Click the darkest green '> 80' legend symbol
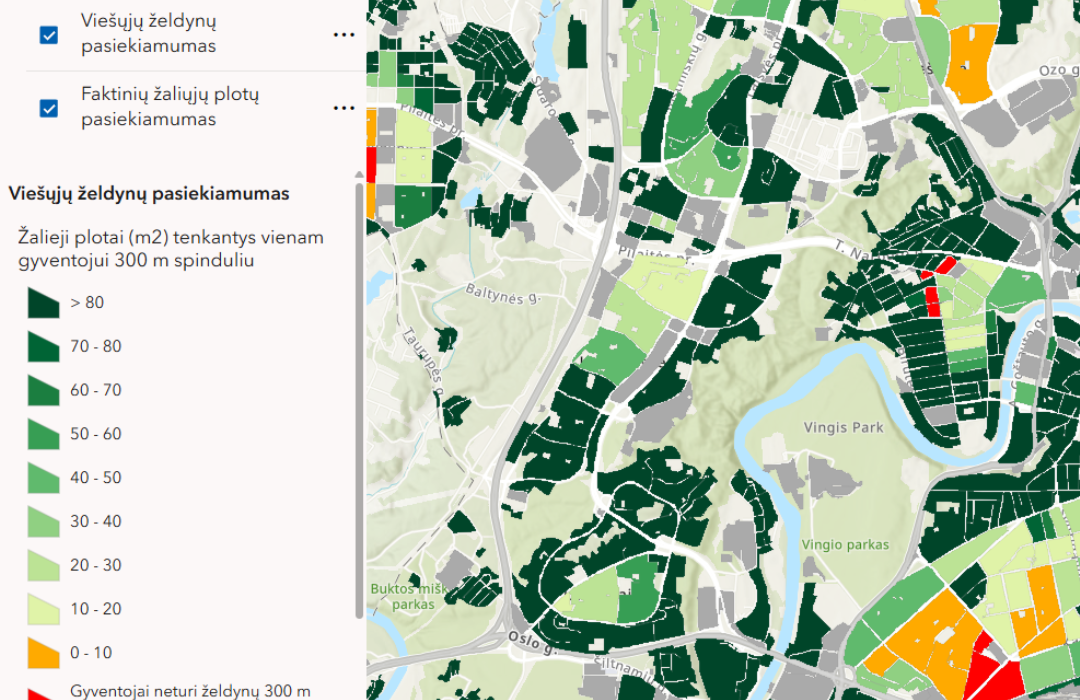This screenshot has width=1080, height=700. pos(43,304)
